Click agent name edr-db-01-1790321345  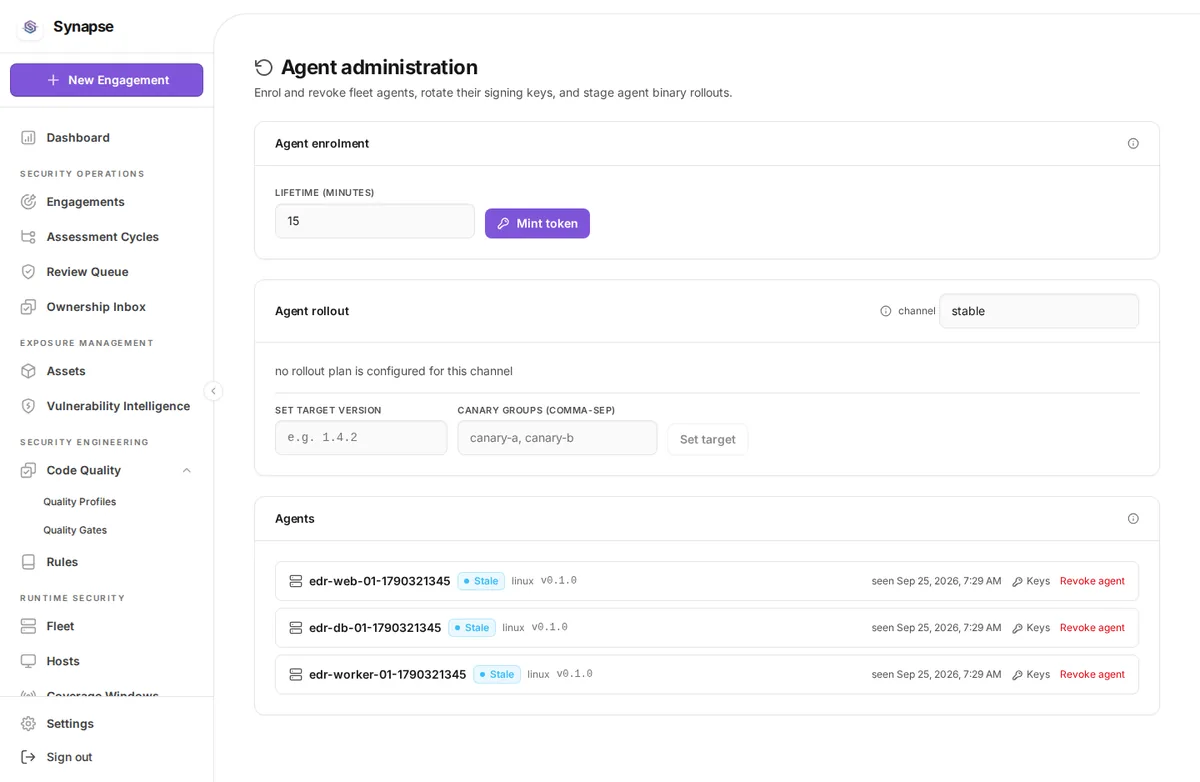pyautogui.click(x=375, y=628)
